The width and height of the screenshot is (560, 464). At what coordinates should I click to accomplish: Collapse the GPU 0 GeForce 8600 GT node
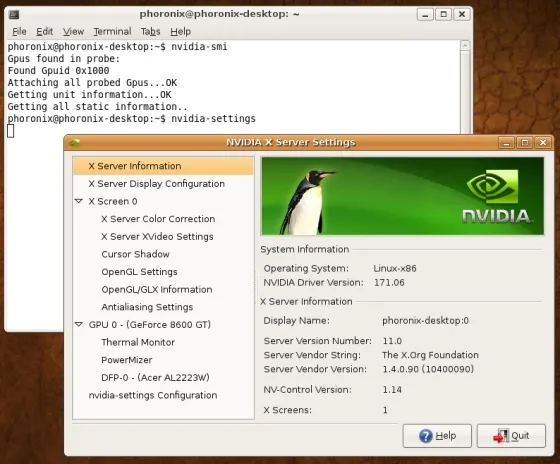(x=79, y=324)
